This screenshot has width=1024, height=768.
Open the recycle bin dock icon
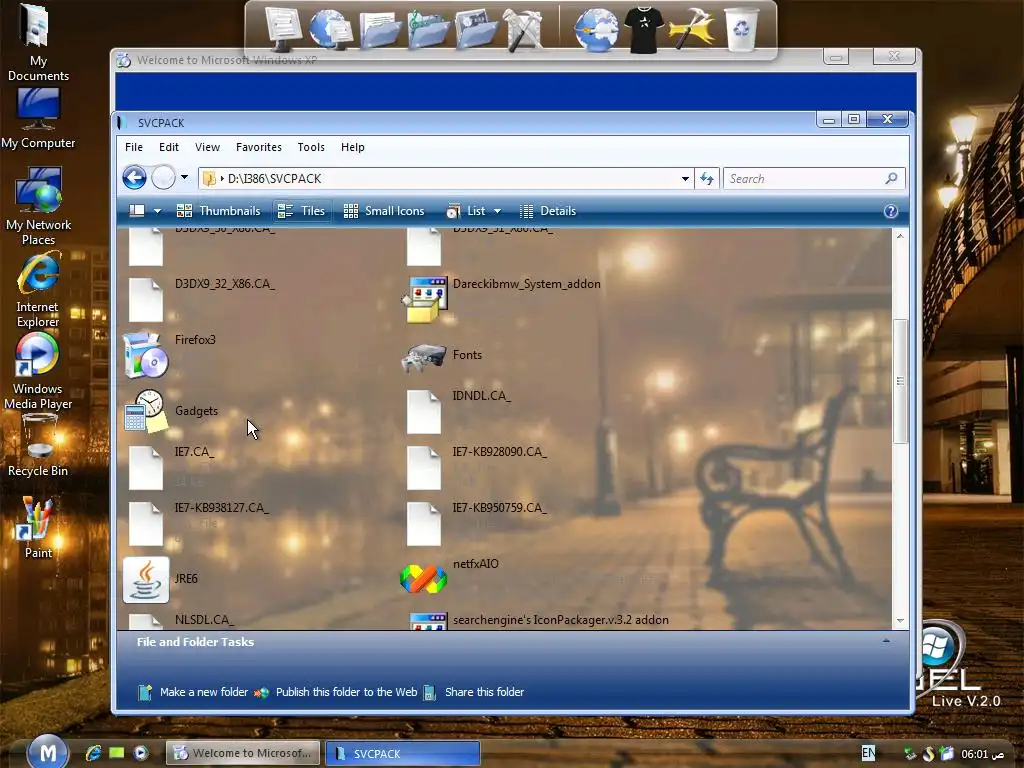[x=741, y=29]
